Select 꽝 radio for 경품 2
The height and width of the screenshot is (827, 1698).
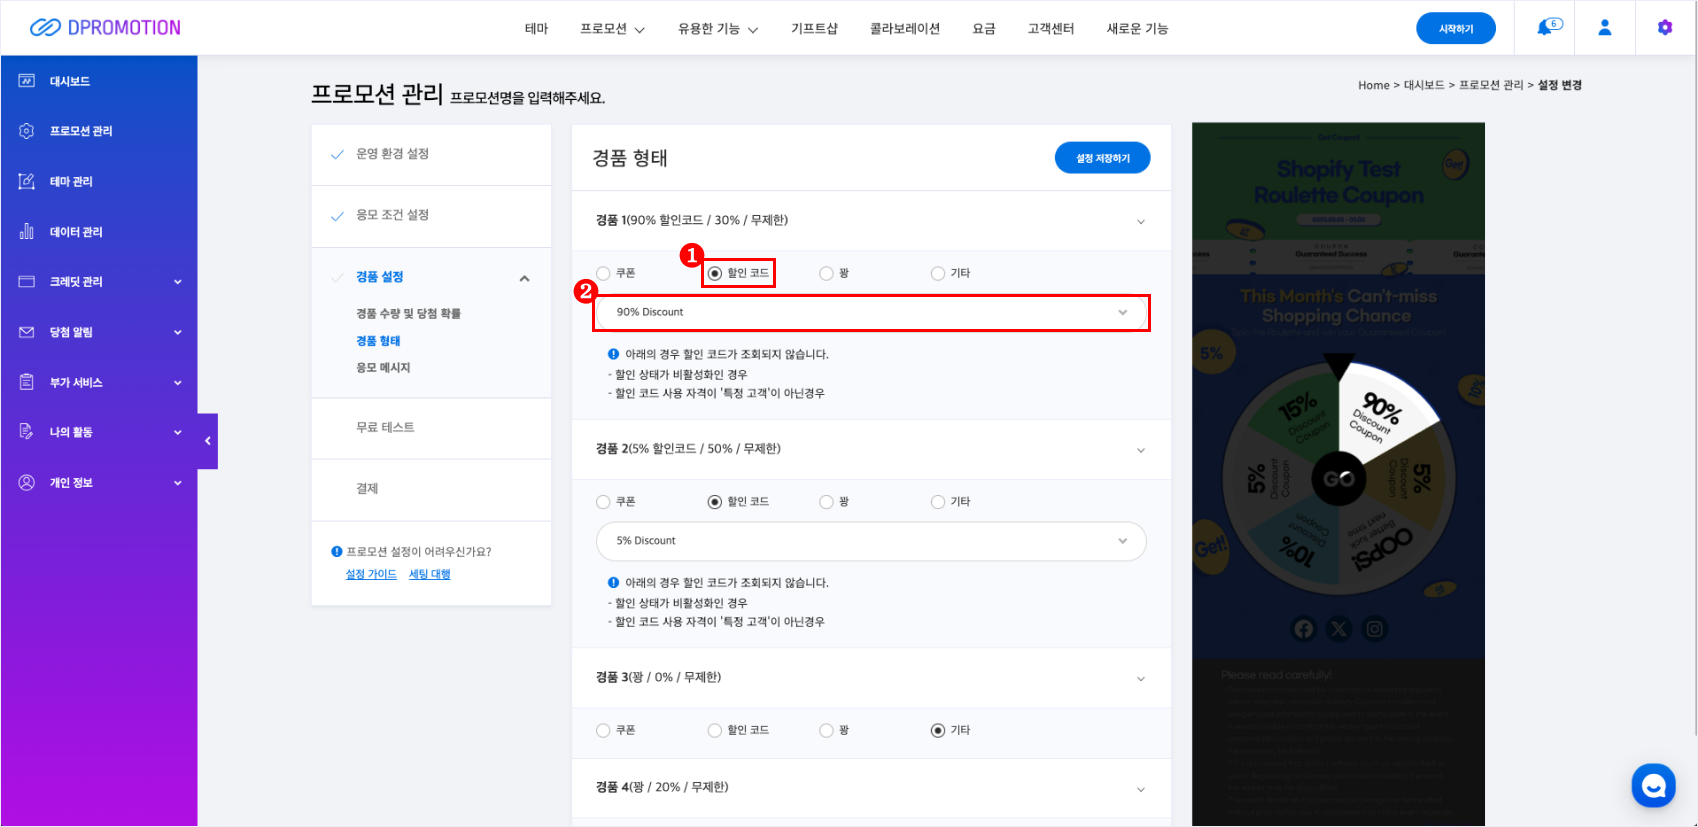[826, 502]
